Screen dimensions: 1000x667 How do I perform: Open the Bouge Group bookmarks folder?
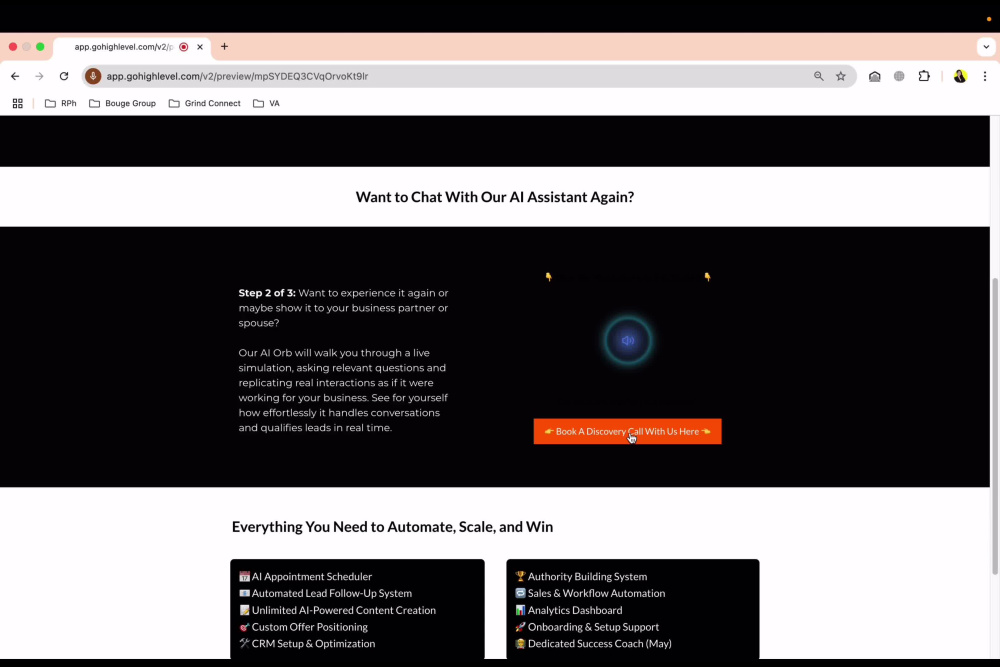(122, 103)
